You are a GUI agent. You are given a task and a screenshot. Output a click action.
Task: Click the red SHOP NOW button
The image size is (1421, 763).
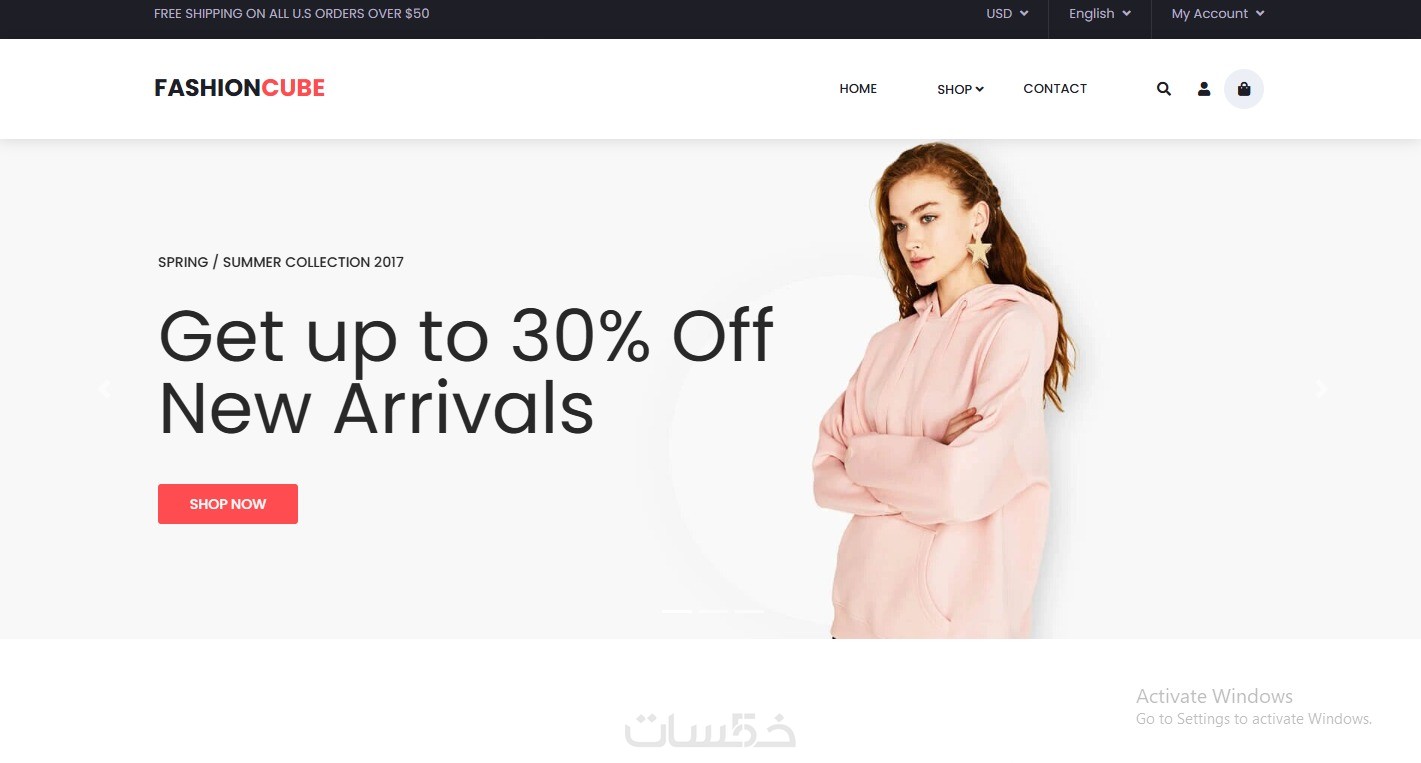[228, 504]
